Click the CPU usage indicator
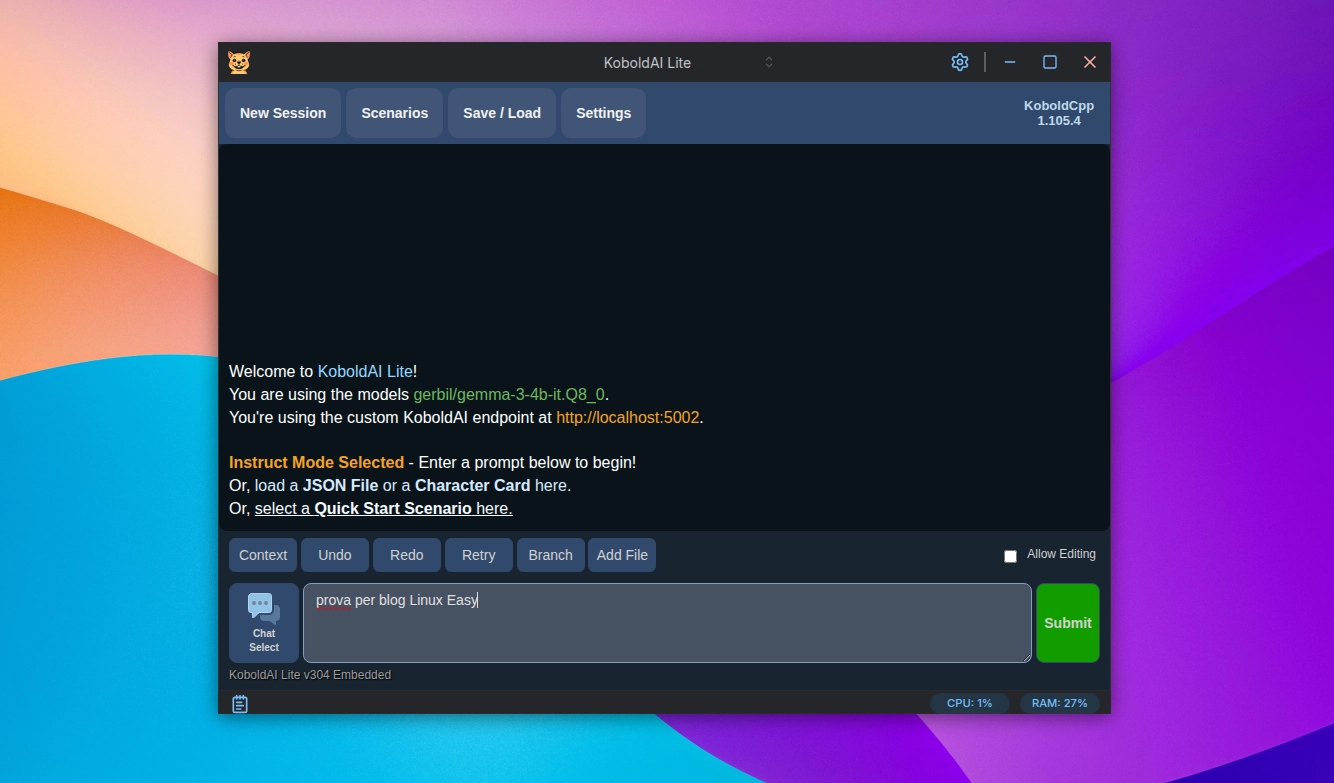The width and height of the screenshot is (1334, 783). click(969, 703)
